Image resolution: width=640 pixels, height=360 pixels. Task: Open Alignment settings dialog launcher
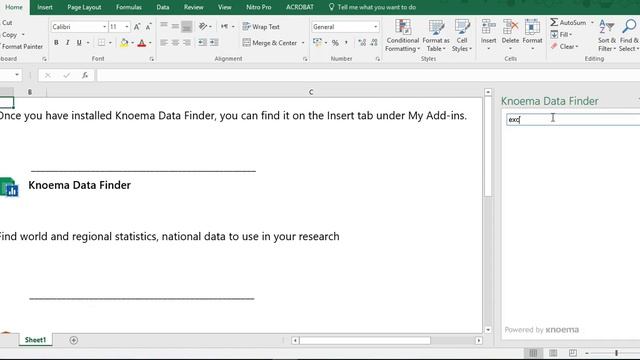[x=305, y=59]
